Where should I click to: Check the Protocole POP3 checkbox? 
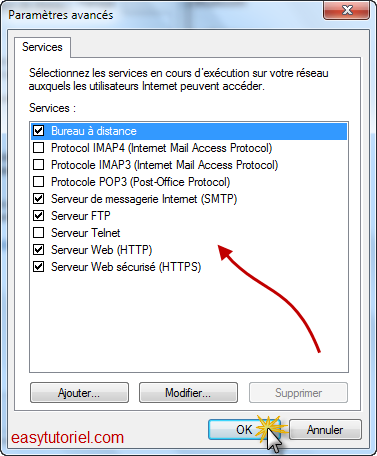(39, 182)
